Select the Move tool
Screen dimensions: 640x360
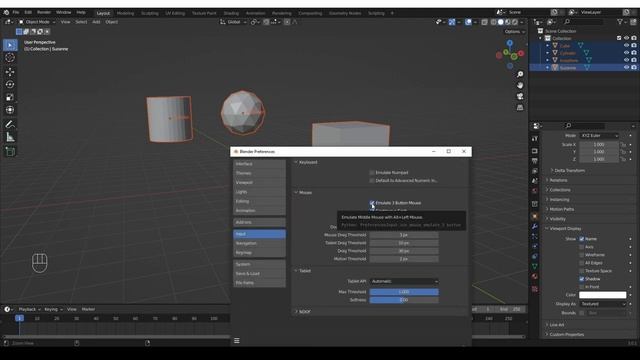point(10,72)
